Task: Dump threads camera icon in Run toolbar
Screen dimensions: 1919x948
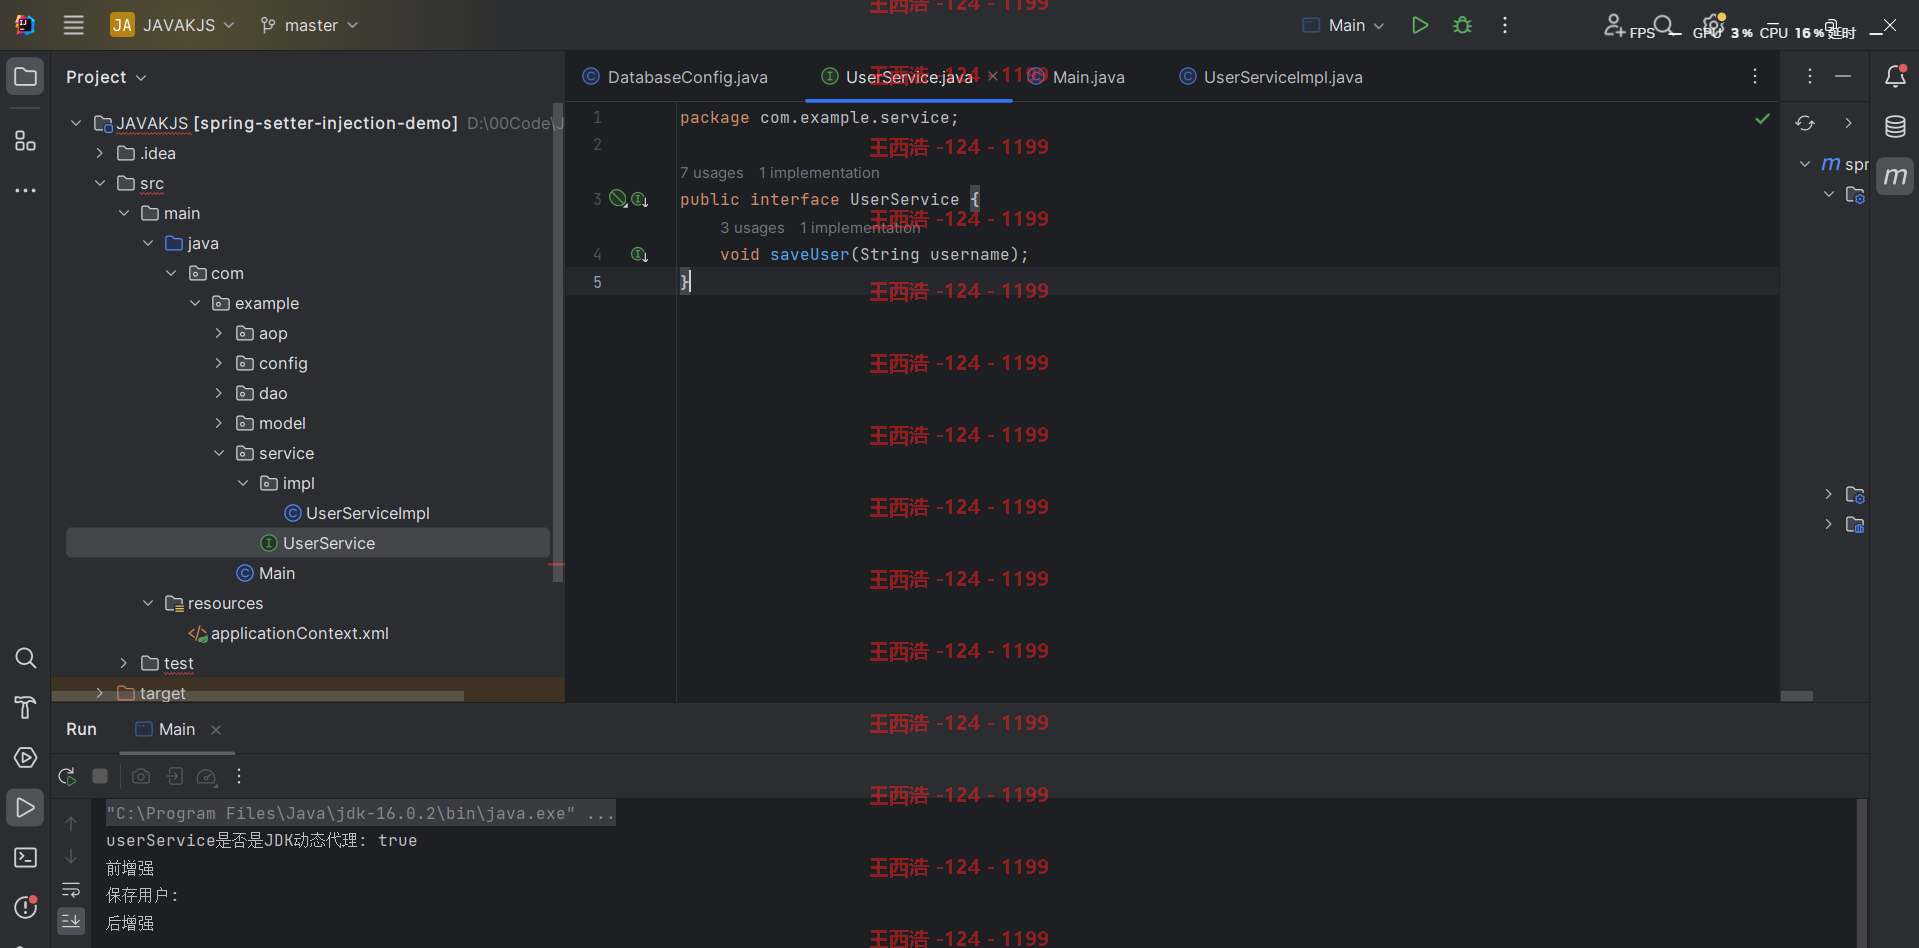Action: point(141,776)
